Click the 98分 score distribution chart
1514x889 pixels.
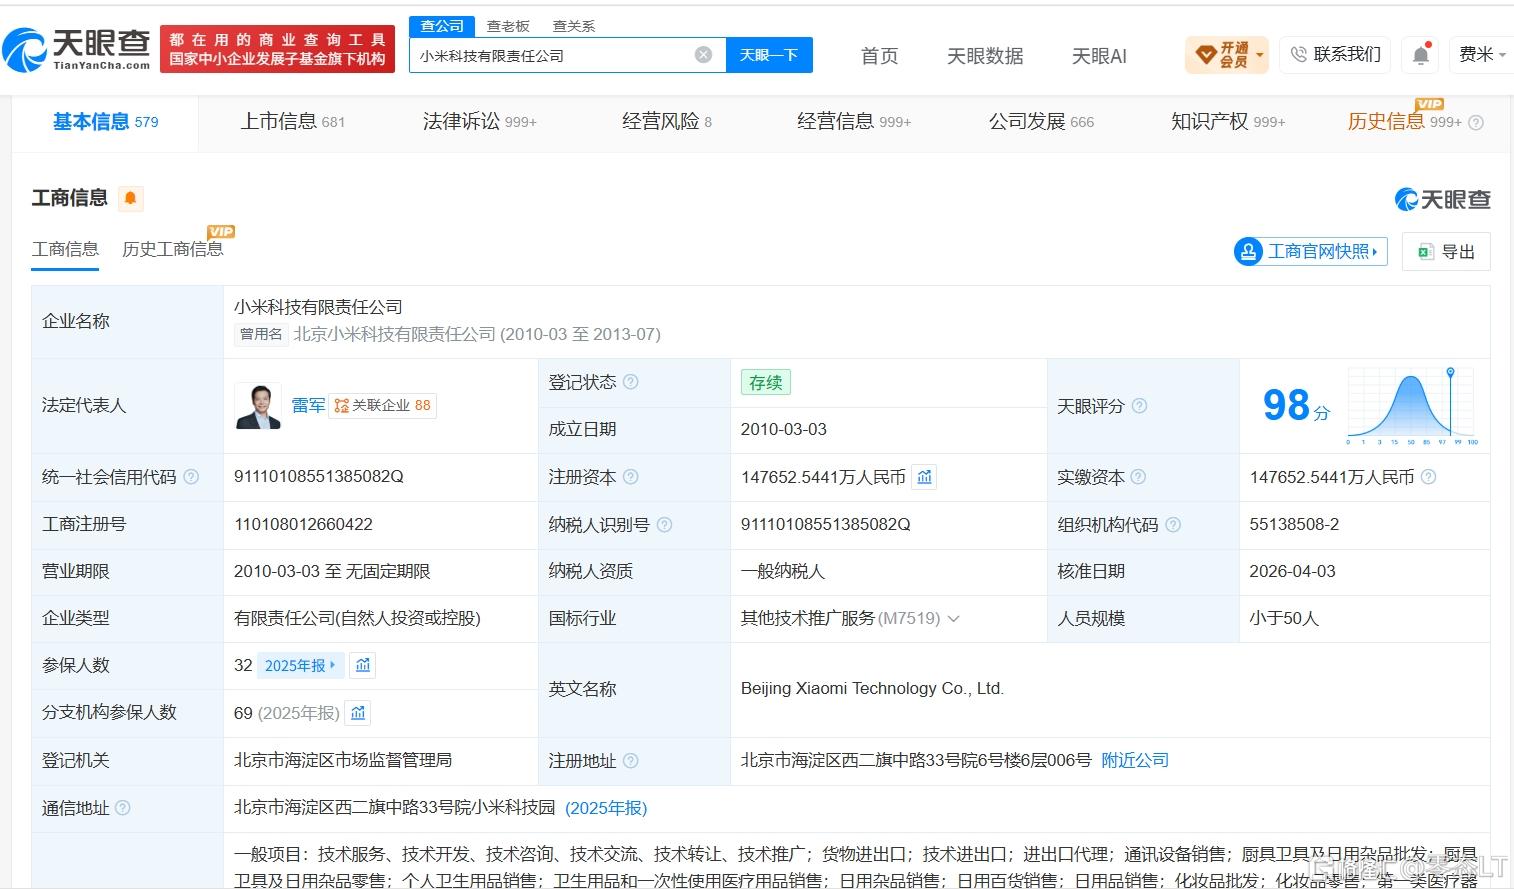(1412, 405)
